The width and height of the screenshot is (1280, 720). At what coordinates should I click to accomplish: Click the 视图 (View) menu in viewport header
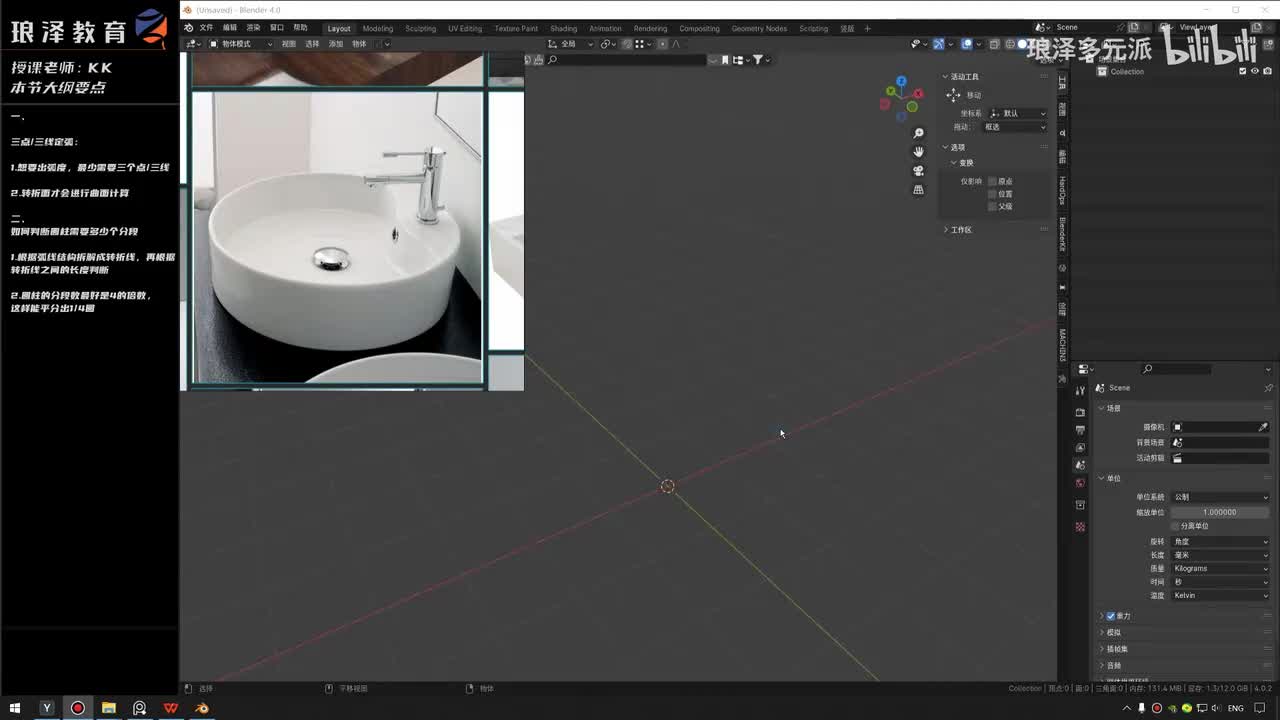coord(288,44)
